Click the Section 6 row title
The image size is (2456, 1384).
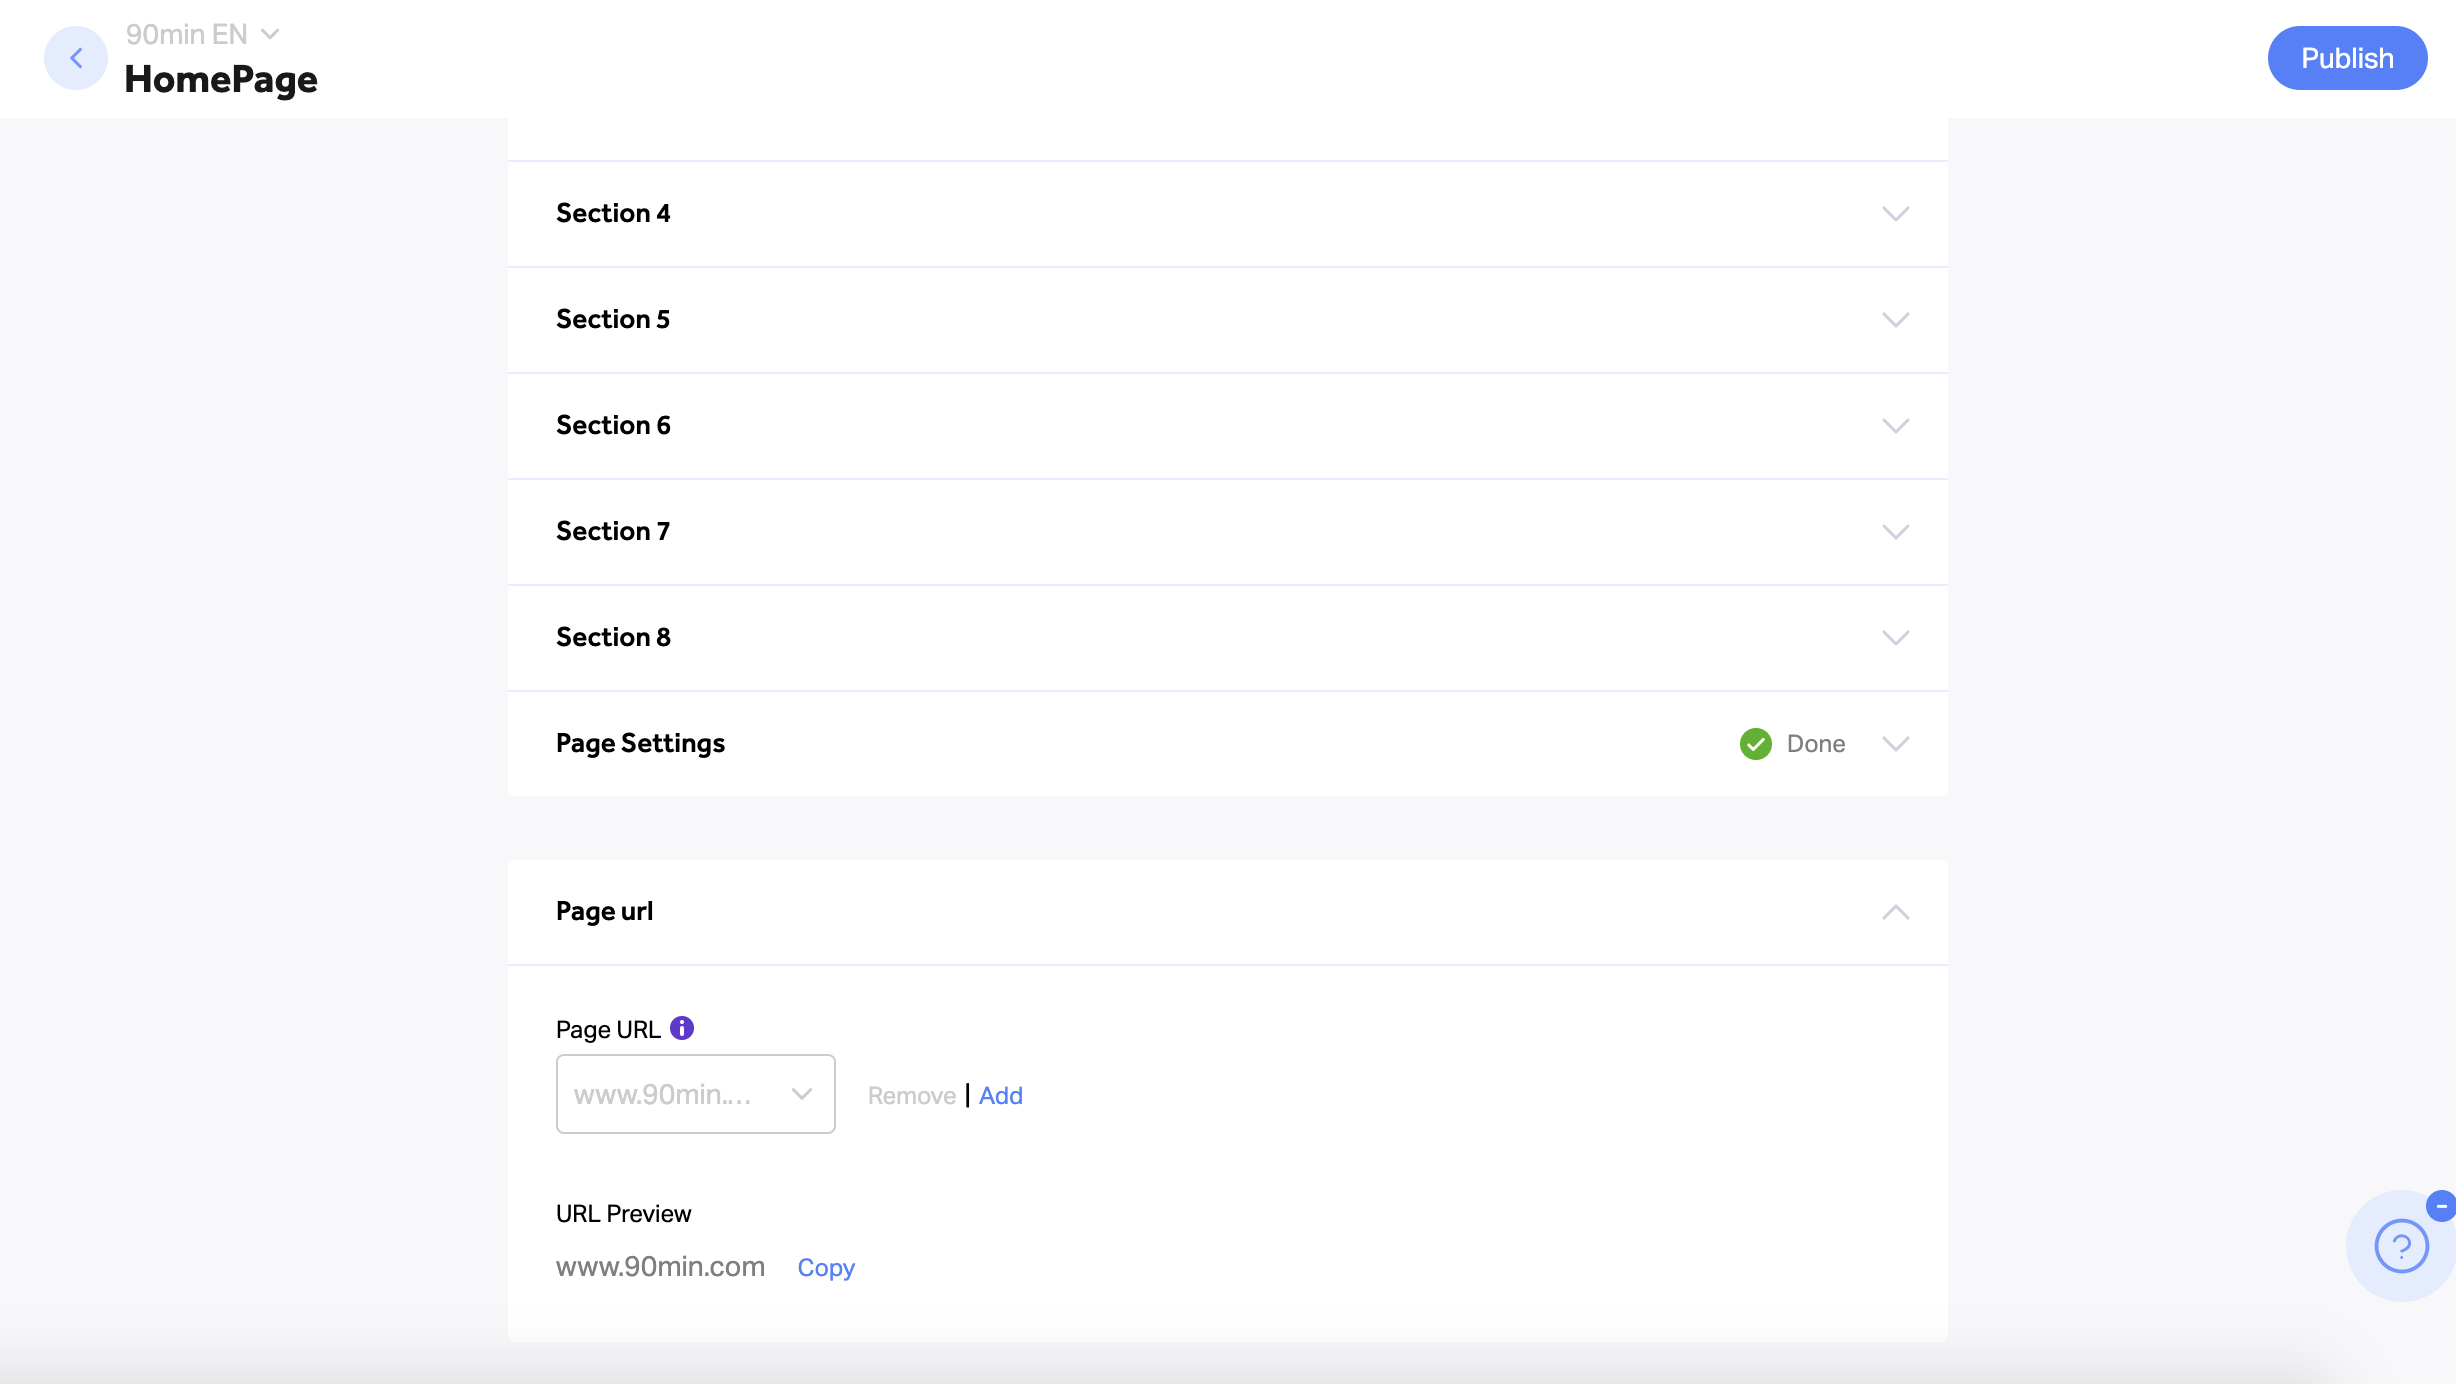[x=613, y=426]
